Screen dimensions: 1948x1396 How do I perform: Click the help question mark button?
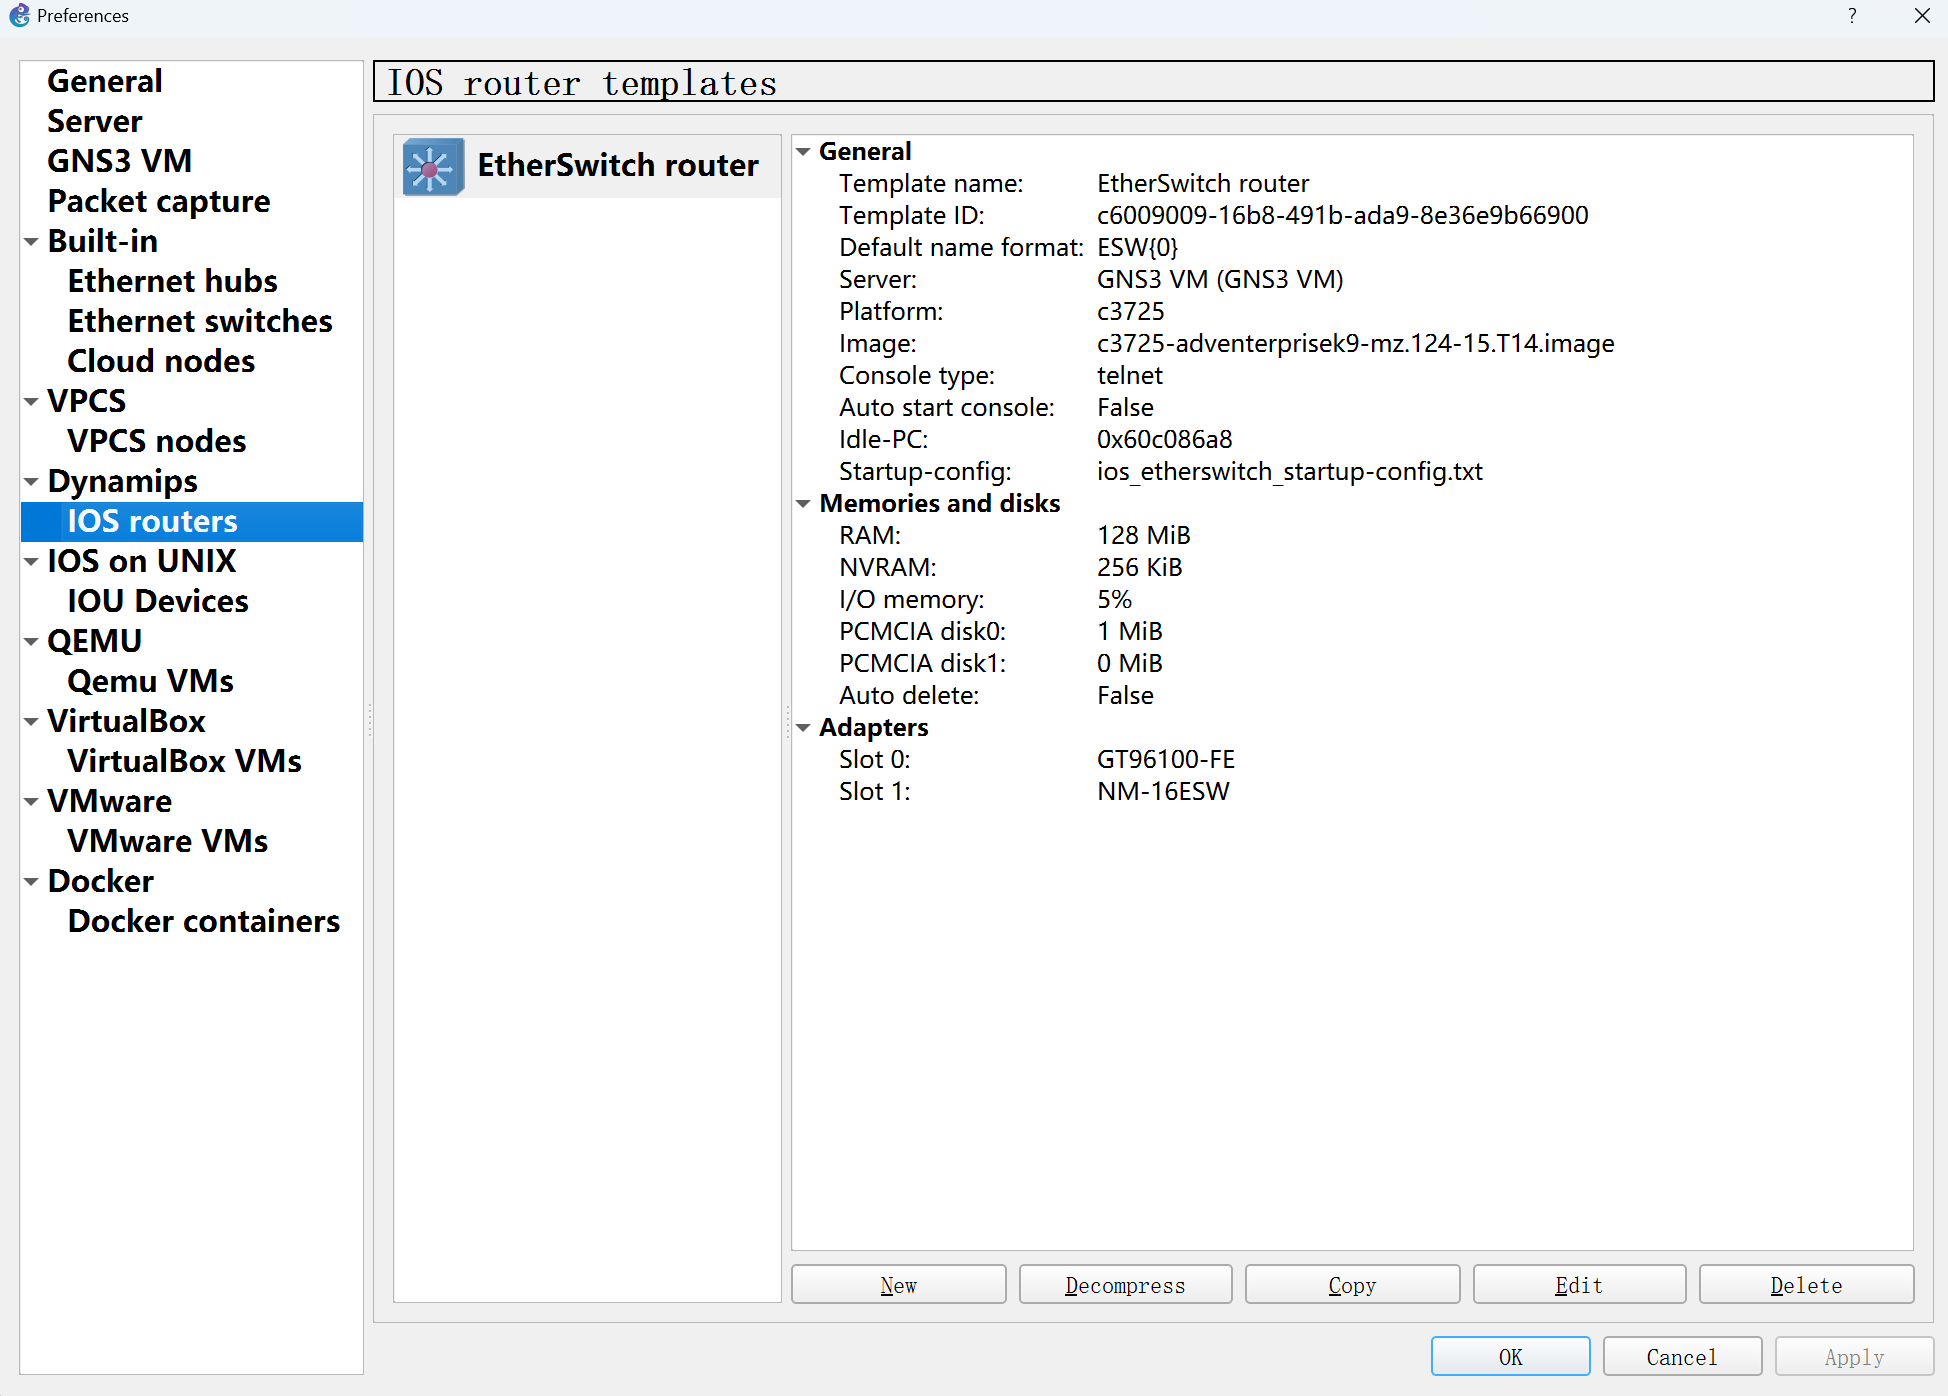[1852, 15]
